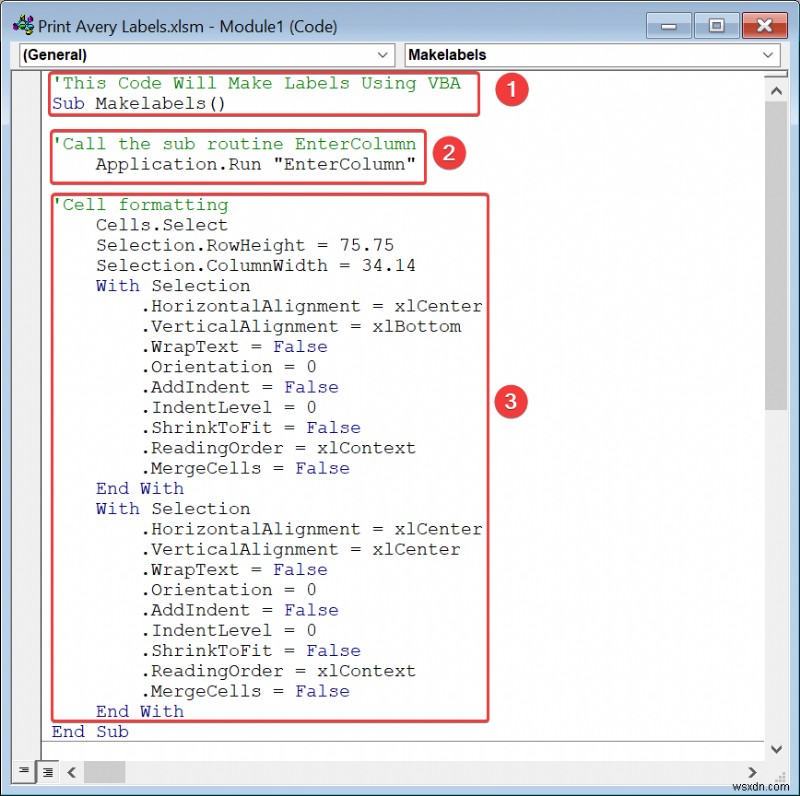Screen dimensions: 800x796
Task: Click the vertical scrollbar down arrow
Action: point(776,748)
